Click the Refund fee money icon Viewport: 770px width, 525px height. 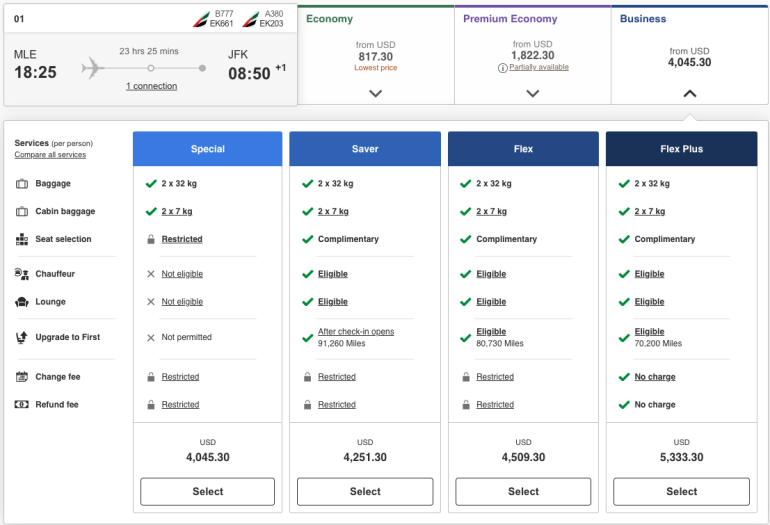[22, 405]
